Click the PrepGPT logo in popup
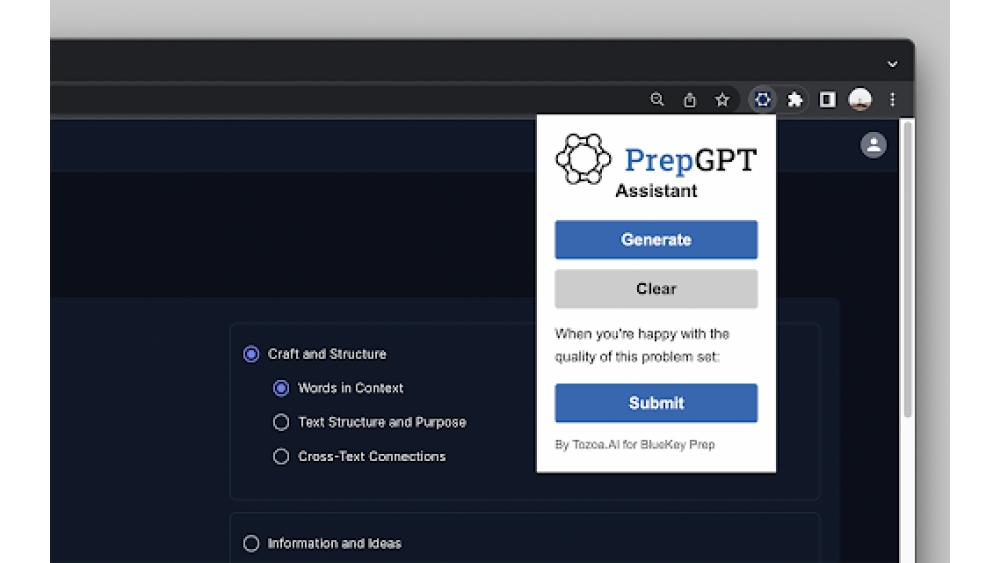This screenshot has height=563, width=1000. tap(583, 159)
